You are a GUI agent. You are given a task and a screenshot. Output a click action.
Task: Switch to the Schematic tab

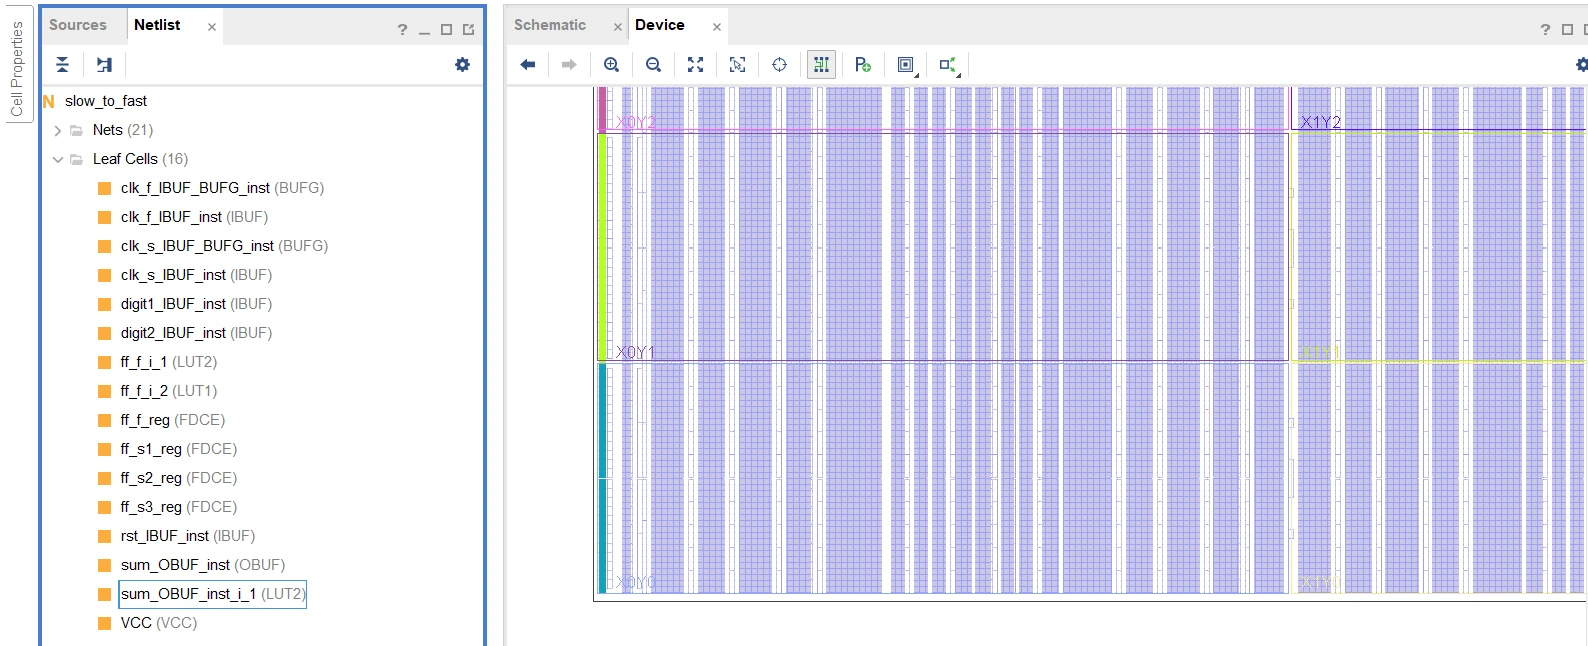pos(550,25)
